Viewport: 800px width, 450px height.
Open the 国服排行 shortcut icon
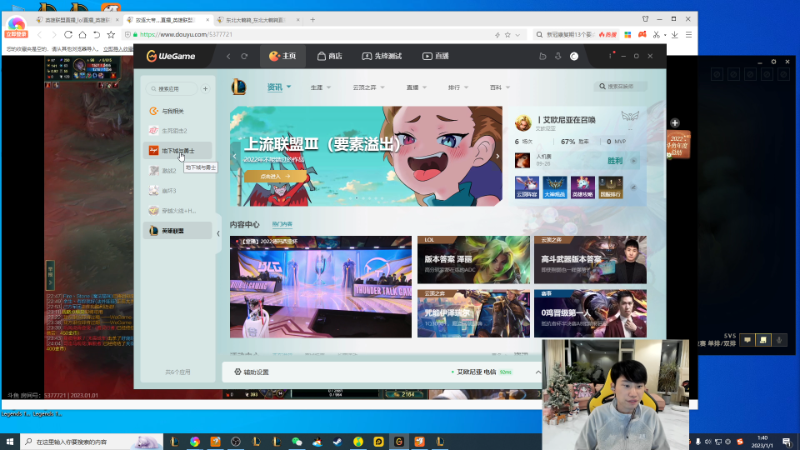(x=611, y=187)
